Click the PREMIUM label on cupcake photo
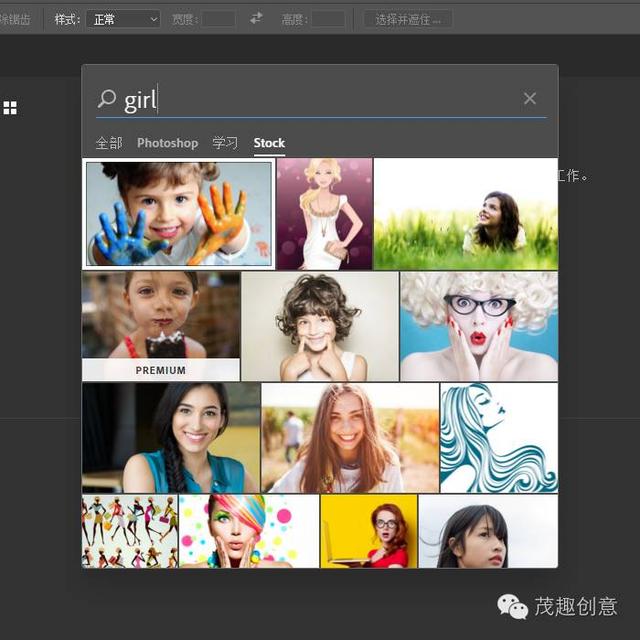This screenshot has width=640, height=640. coord(161,370)
